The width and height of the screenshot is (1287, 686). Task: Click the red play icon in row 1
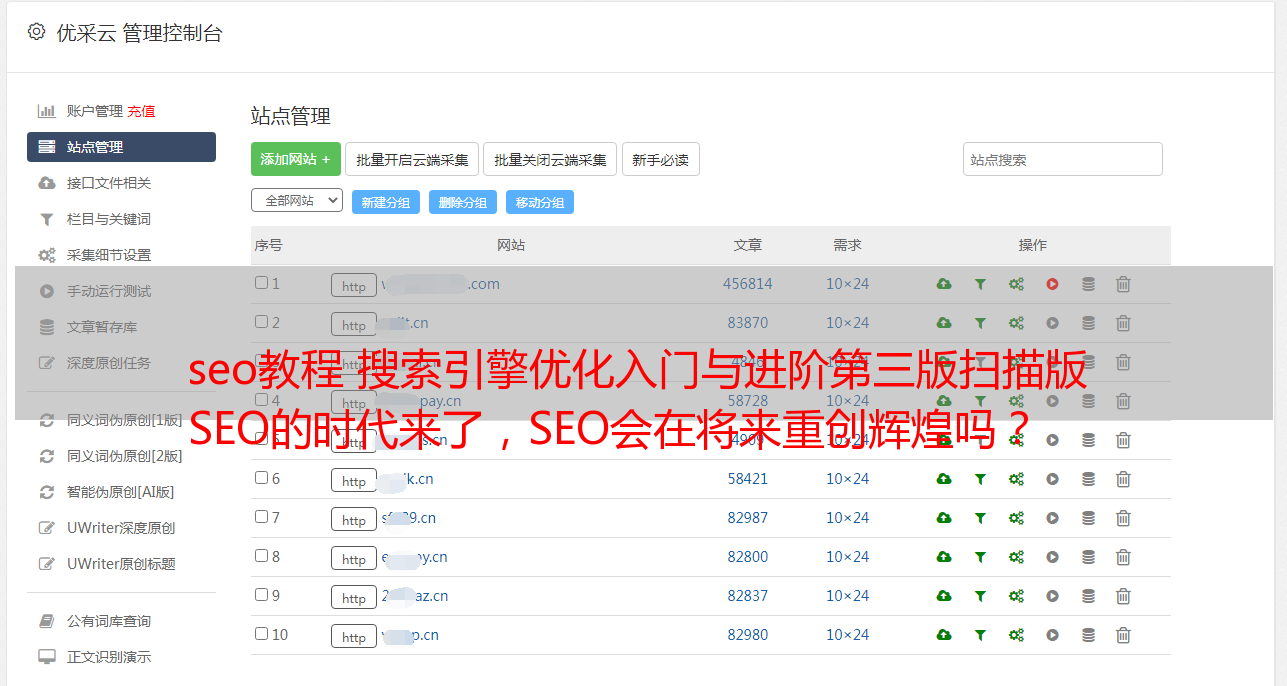coord(1052,284)
